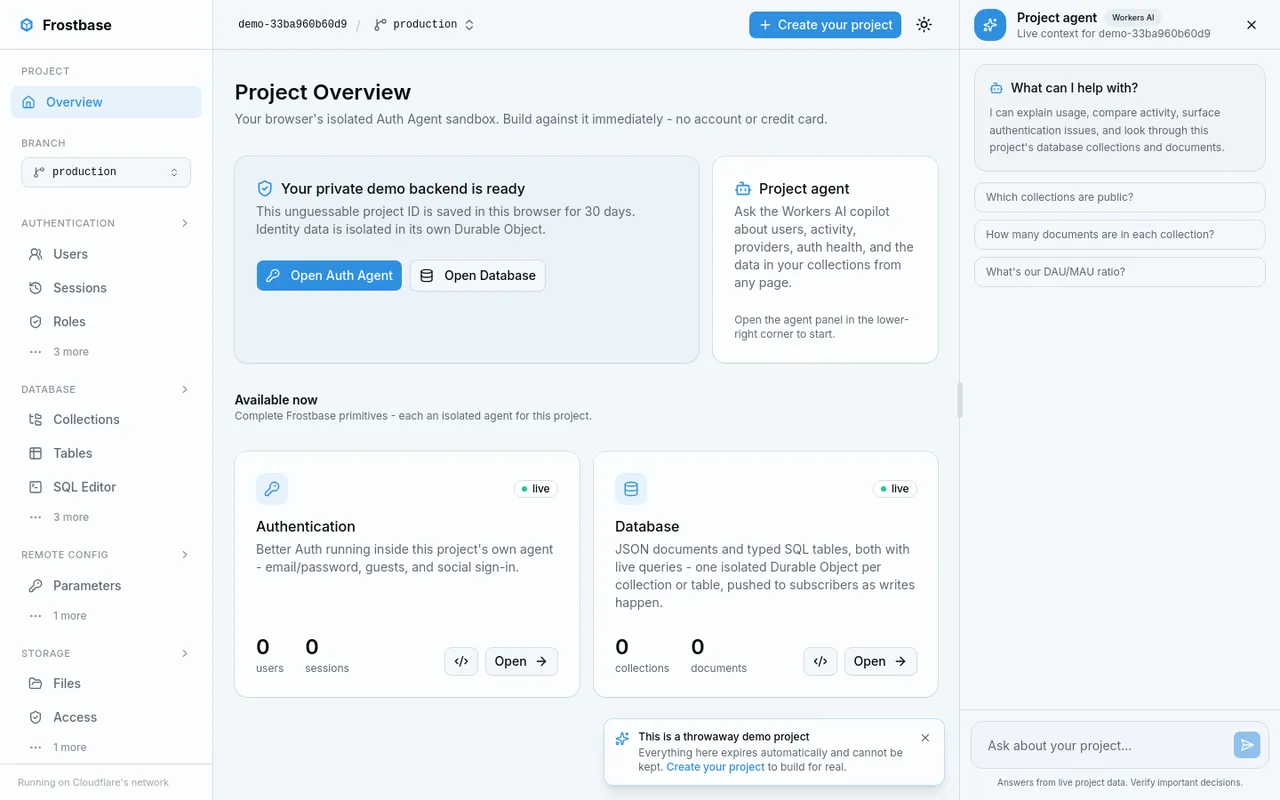Open Access under Storage
This screenshot has width=1280, height=800.
coord(106,717)
